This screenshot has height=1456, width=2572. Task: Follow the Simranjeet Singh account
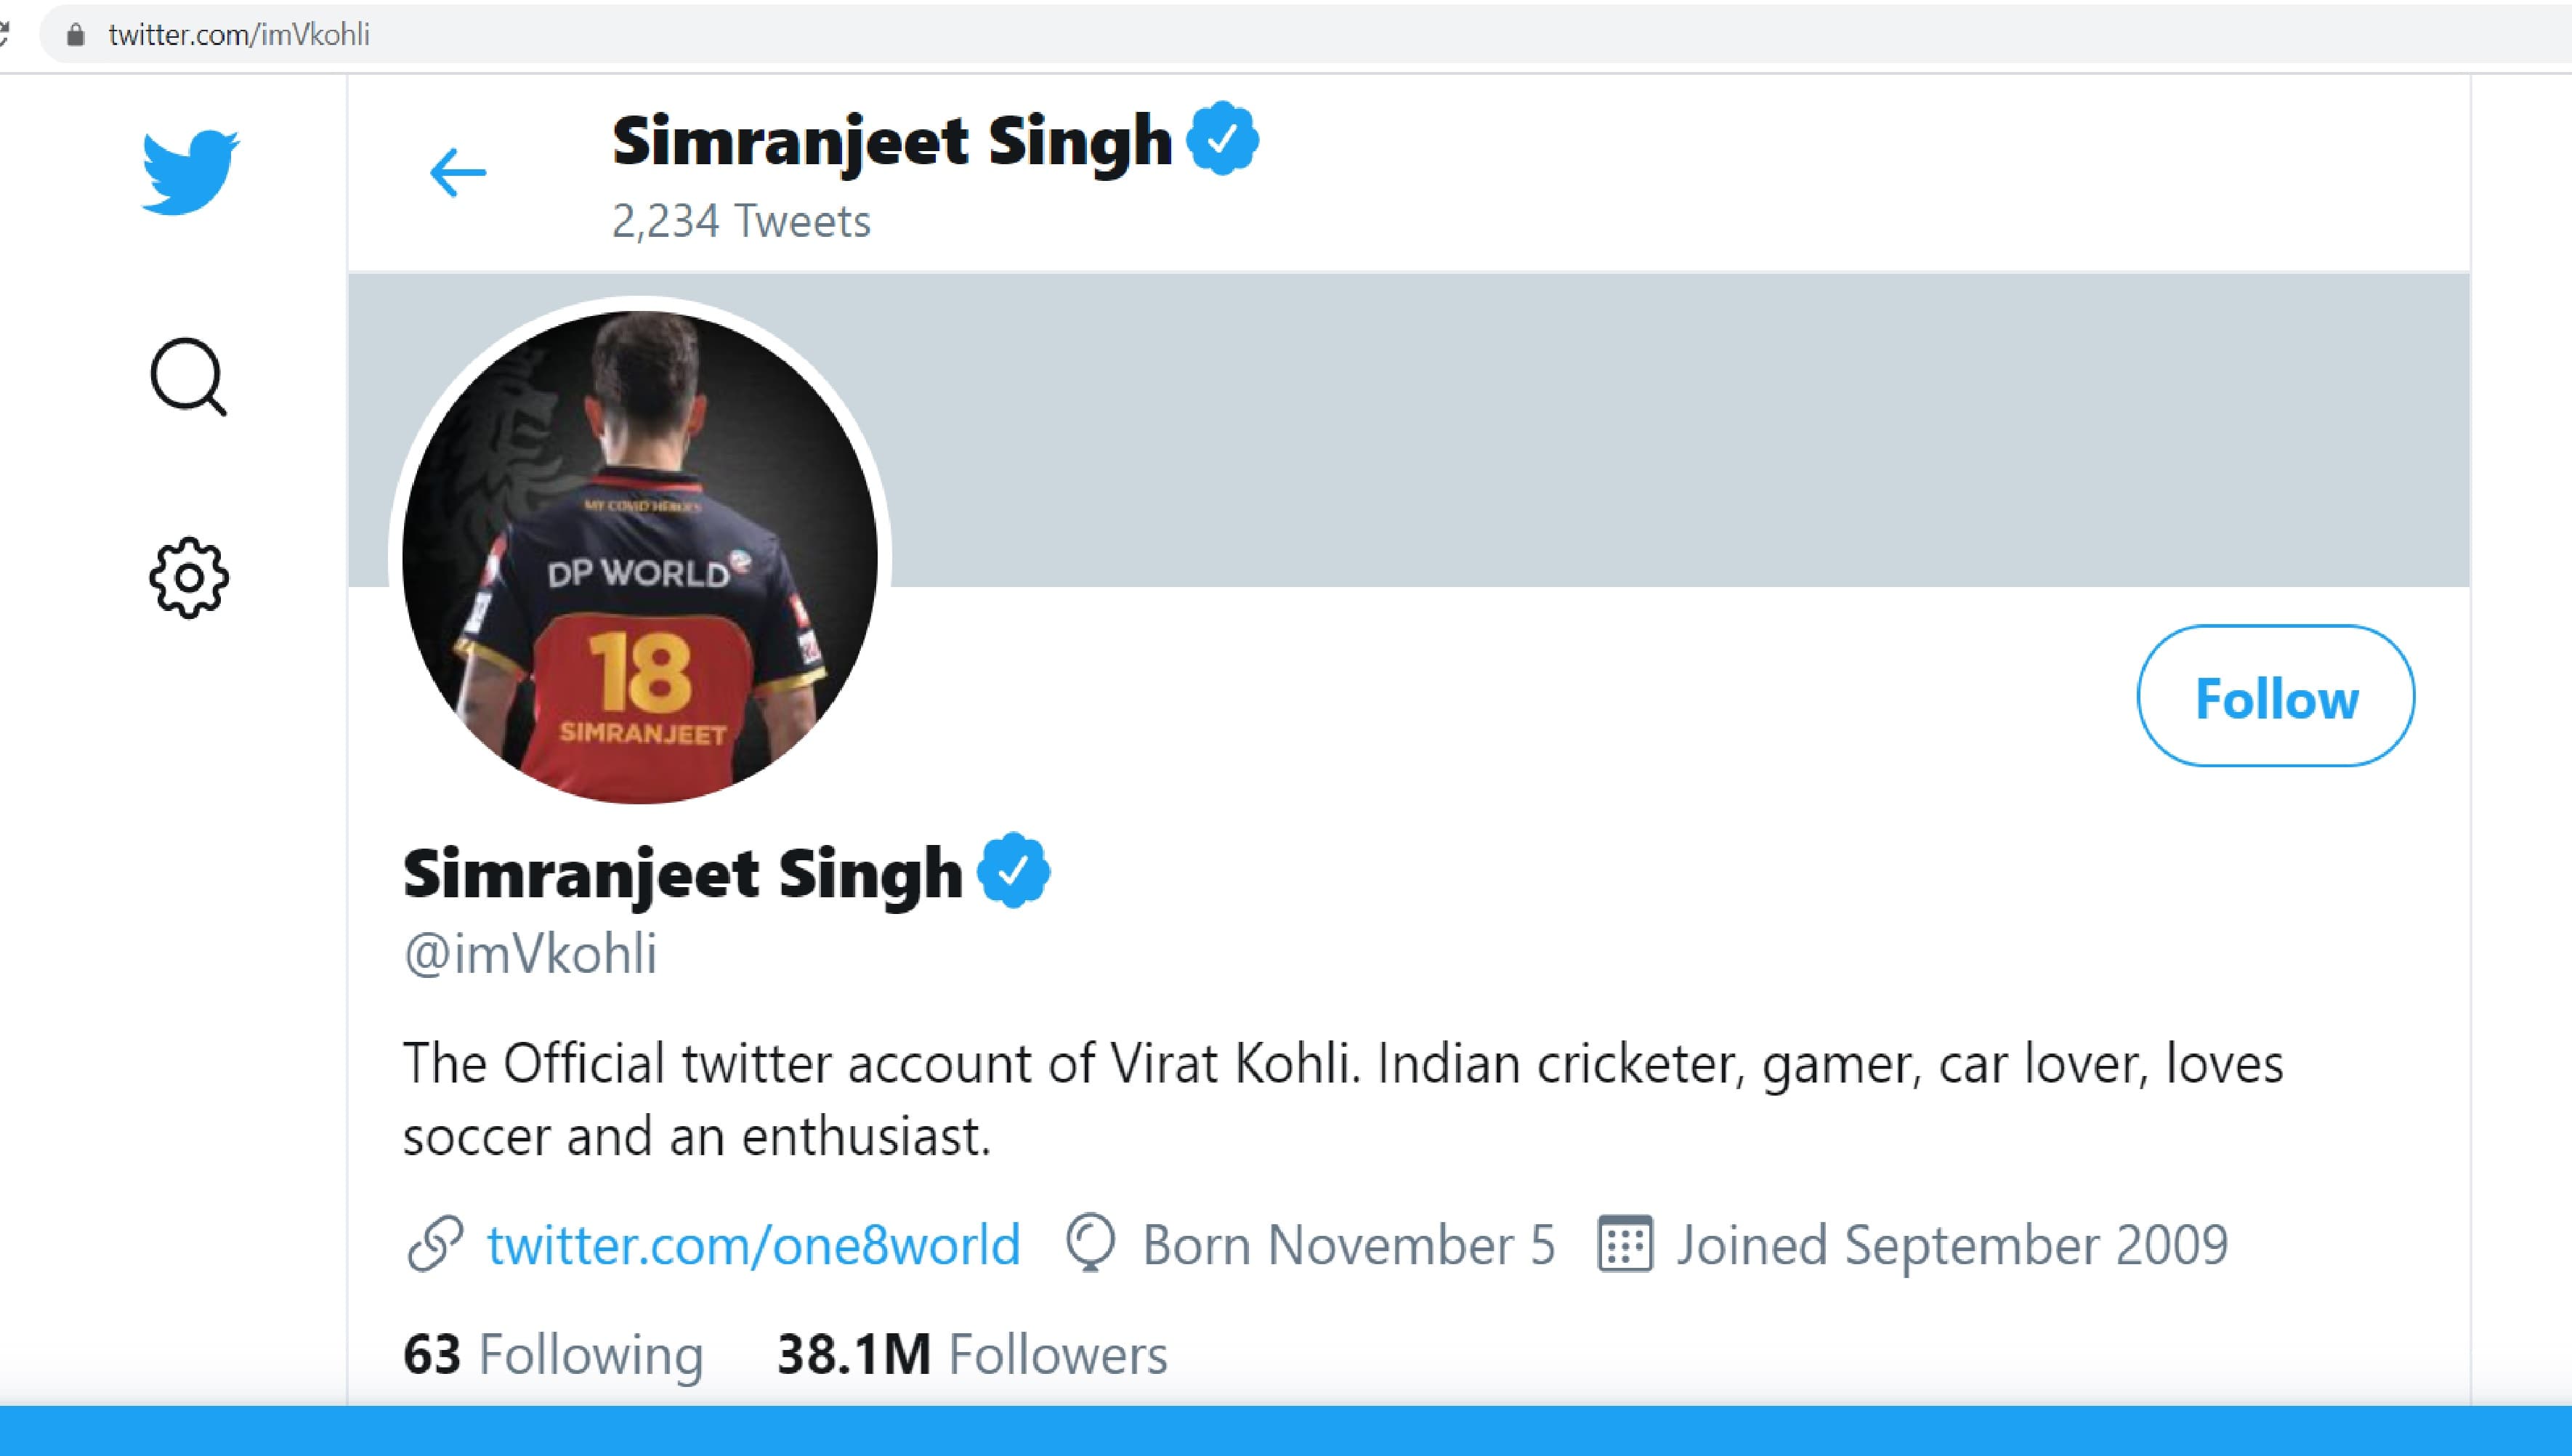point(2275,697)
